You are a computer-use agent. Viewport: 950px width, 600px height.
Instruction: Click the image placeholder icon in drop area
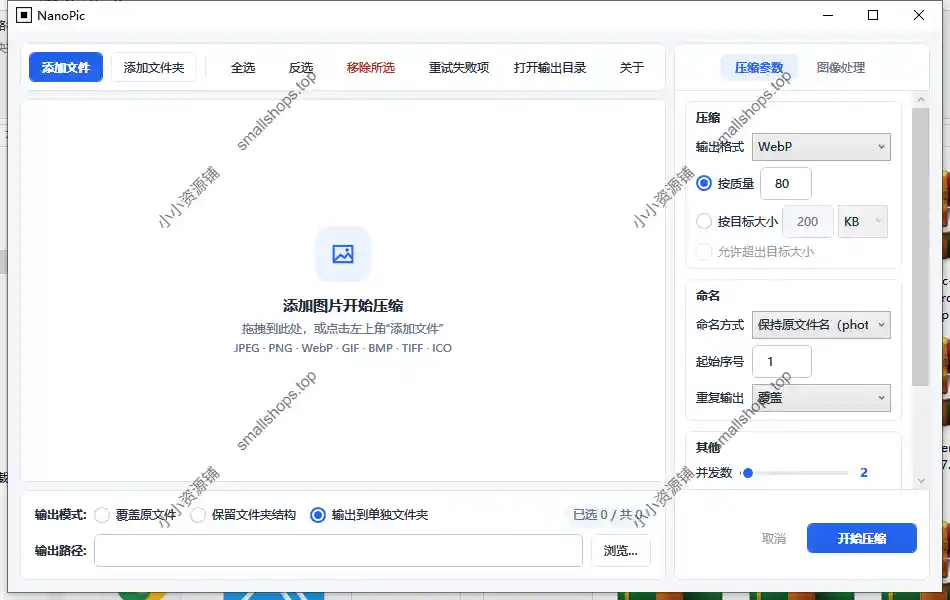[x=343, y=254]
